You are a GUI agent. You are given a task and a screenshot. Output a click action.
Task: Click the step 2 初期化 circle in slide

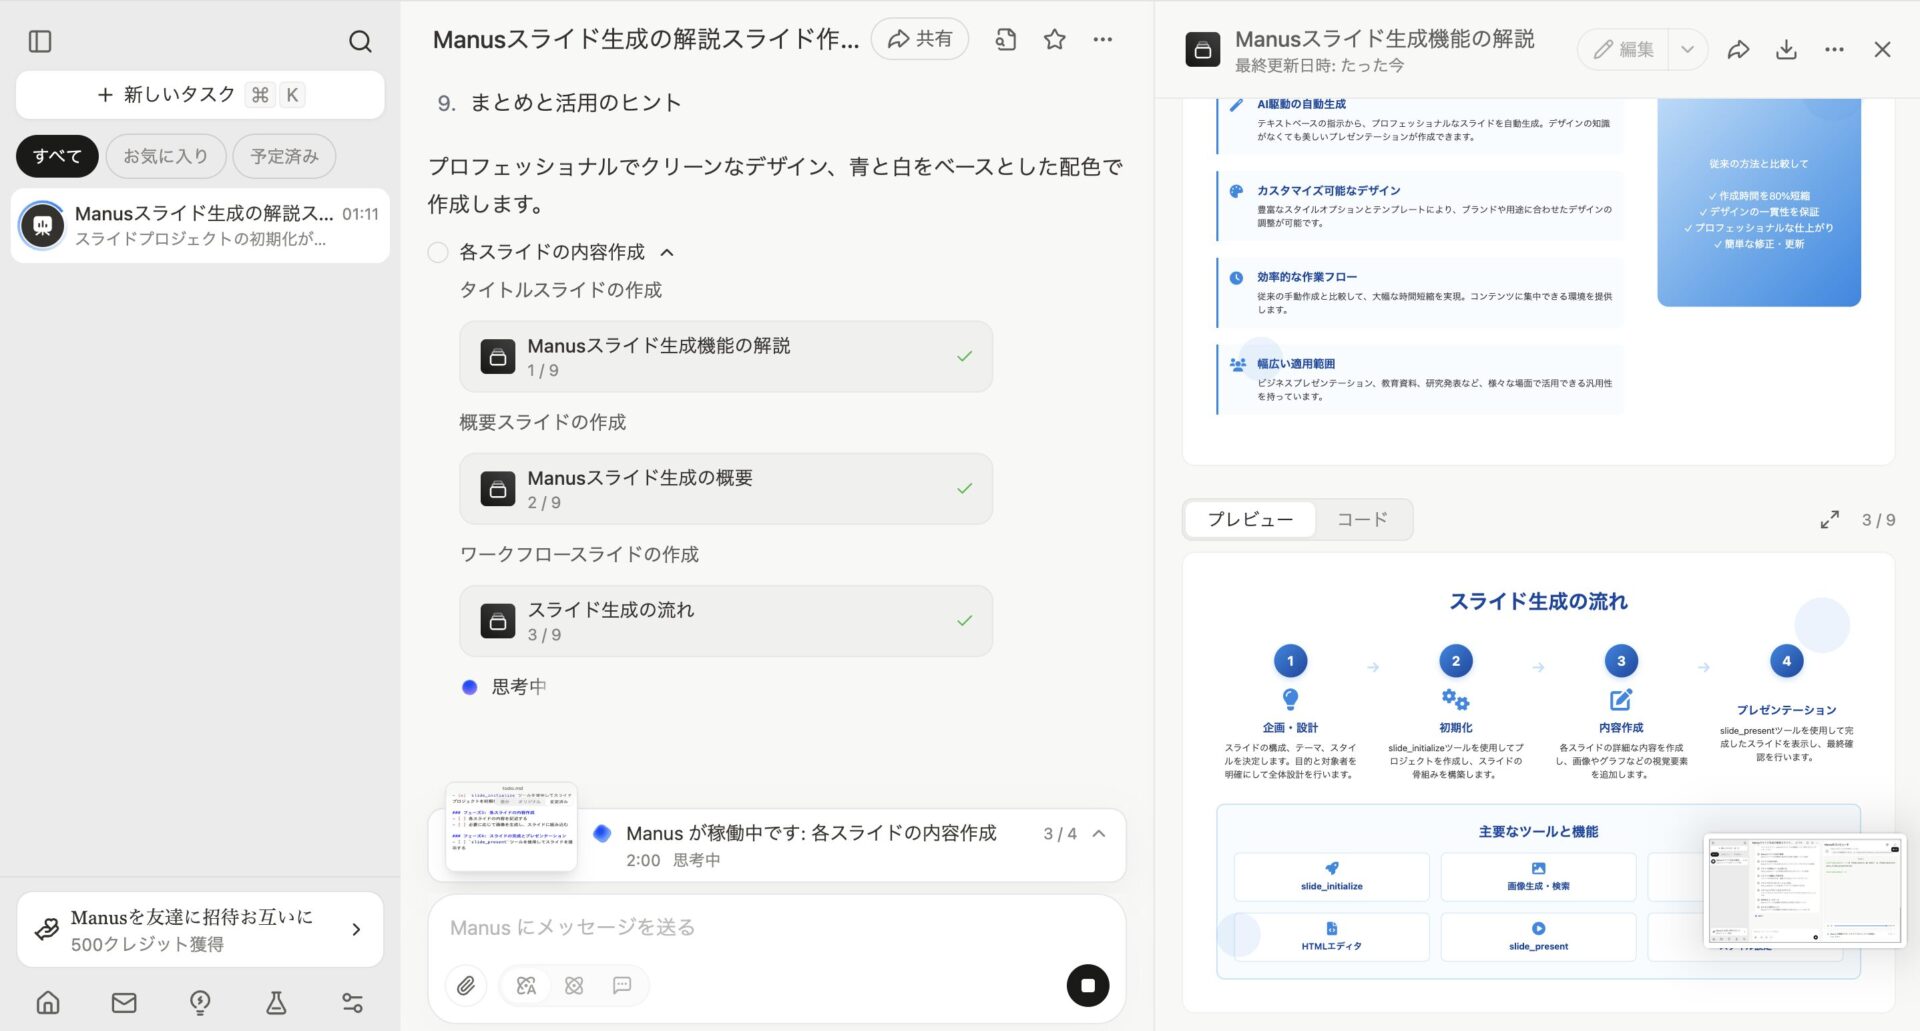click(x=1456, y=661)
